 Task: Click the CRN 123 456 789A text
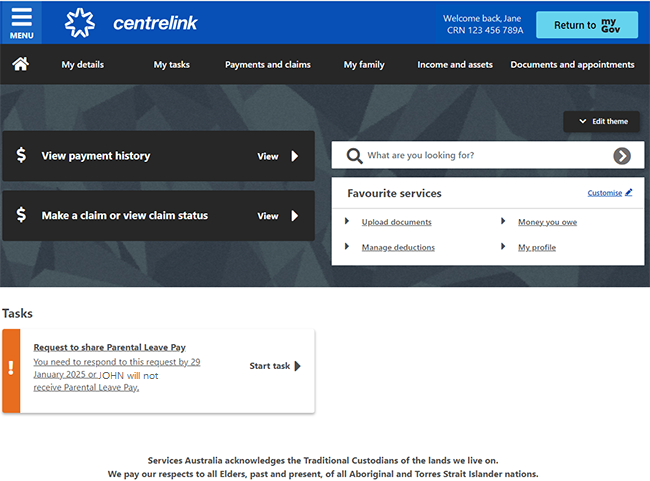click(x=485, y=30)
